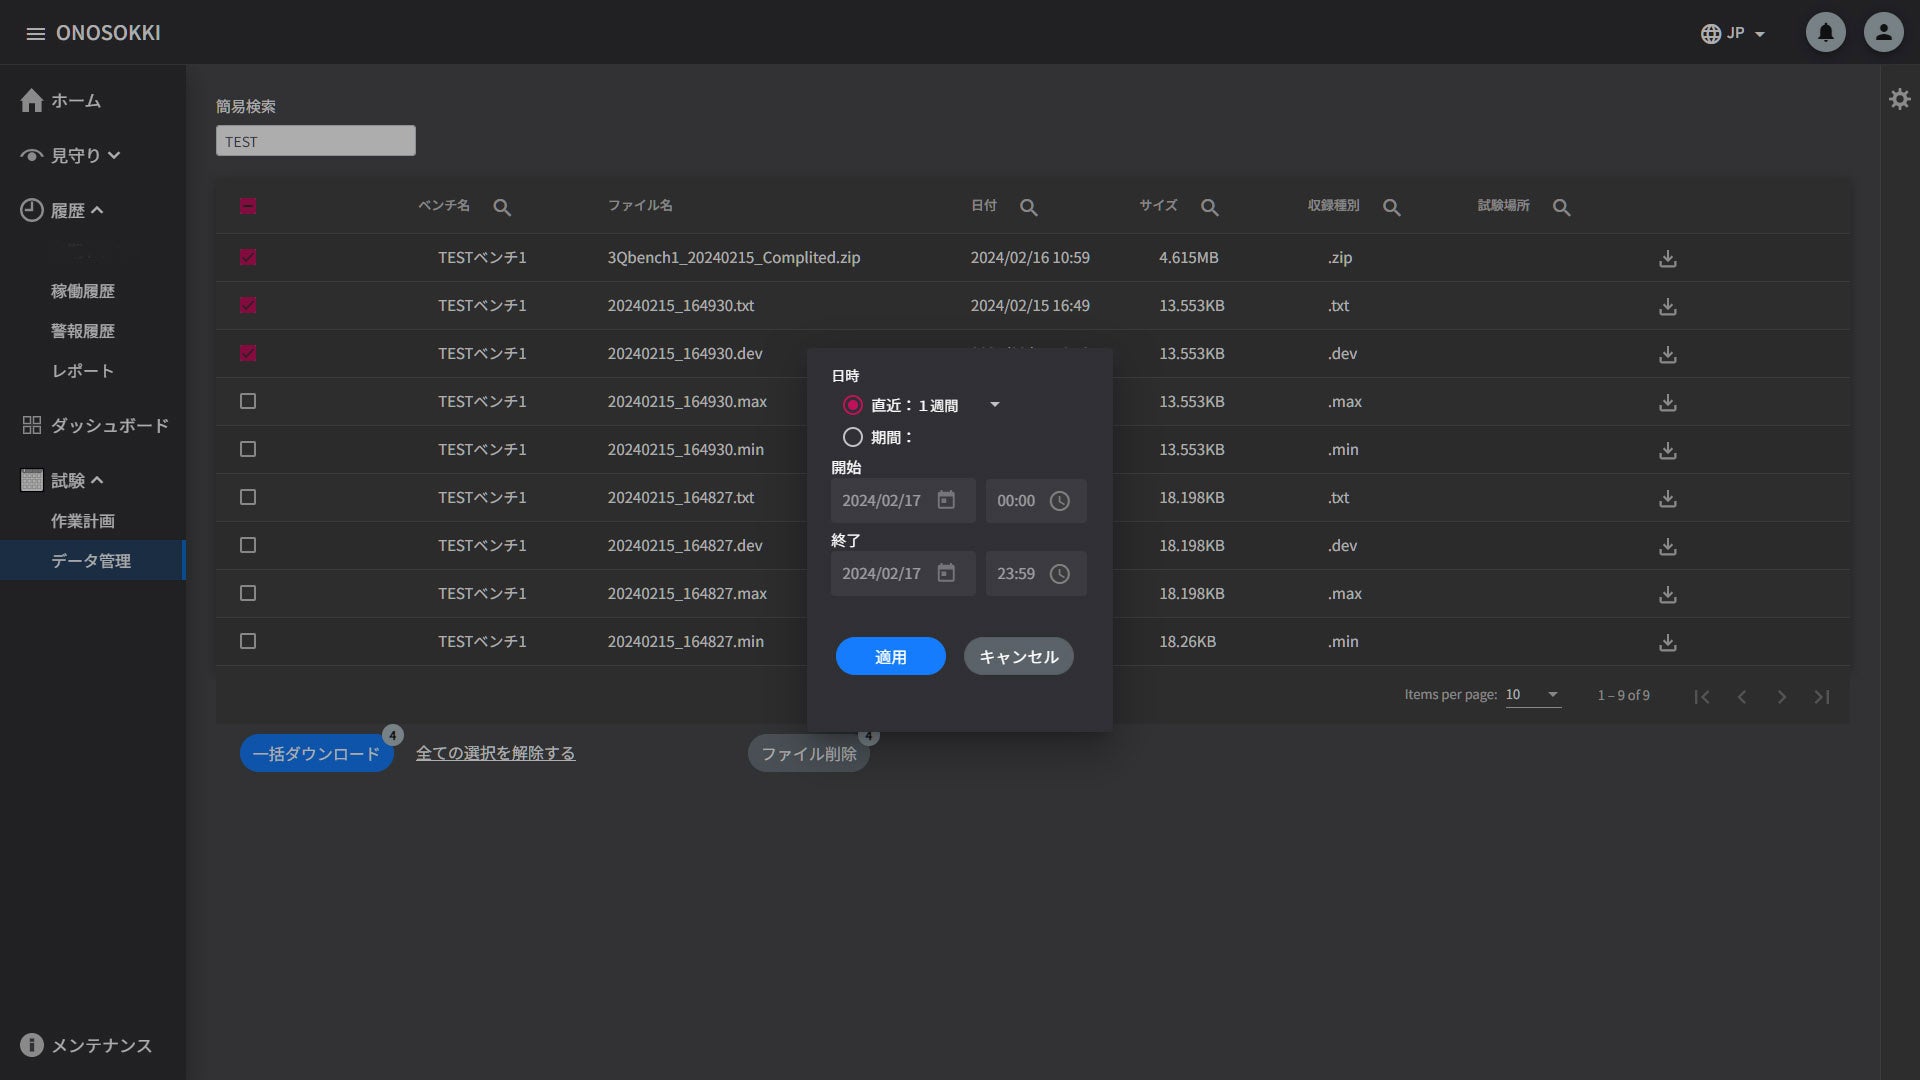The image size is (1920, 1080).
Task: Click the 簡易検索 input field with TEST
Action: point(315,141)
